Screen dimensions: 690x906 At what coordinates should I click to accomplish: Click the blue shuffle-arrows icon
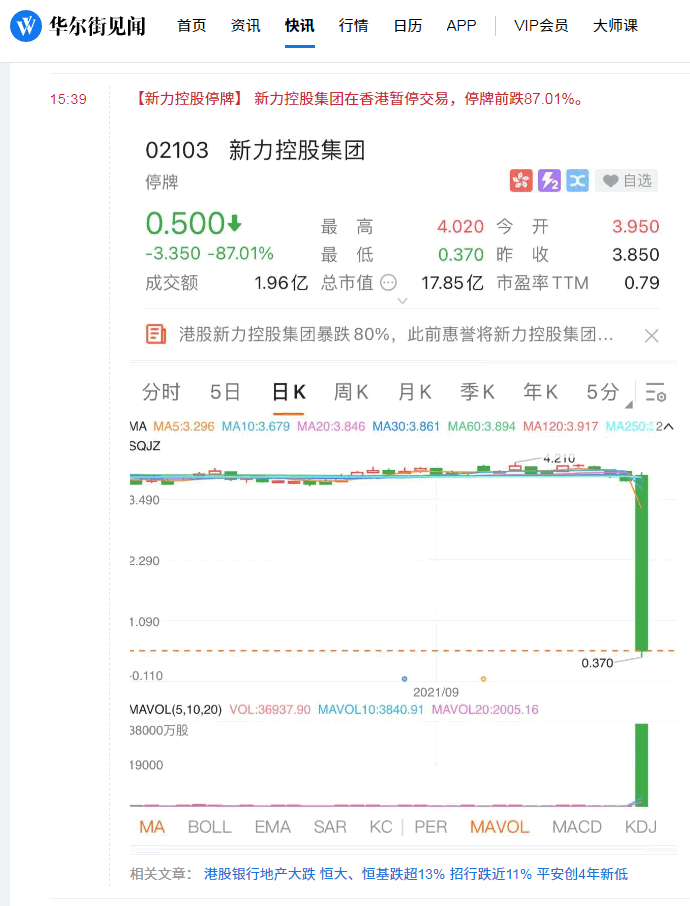(x=578, y=181)
